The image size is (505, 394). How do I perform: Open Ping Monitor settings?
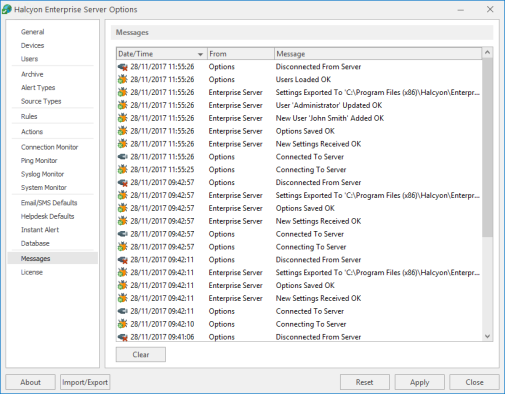[39, 161]
